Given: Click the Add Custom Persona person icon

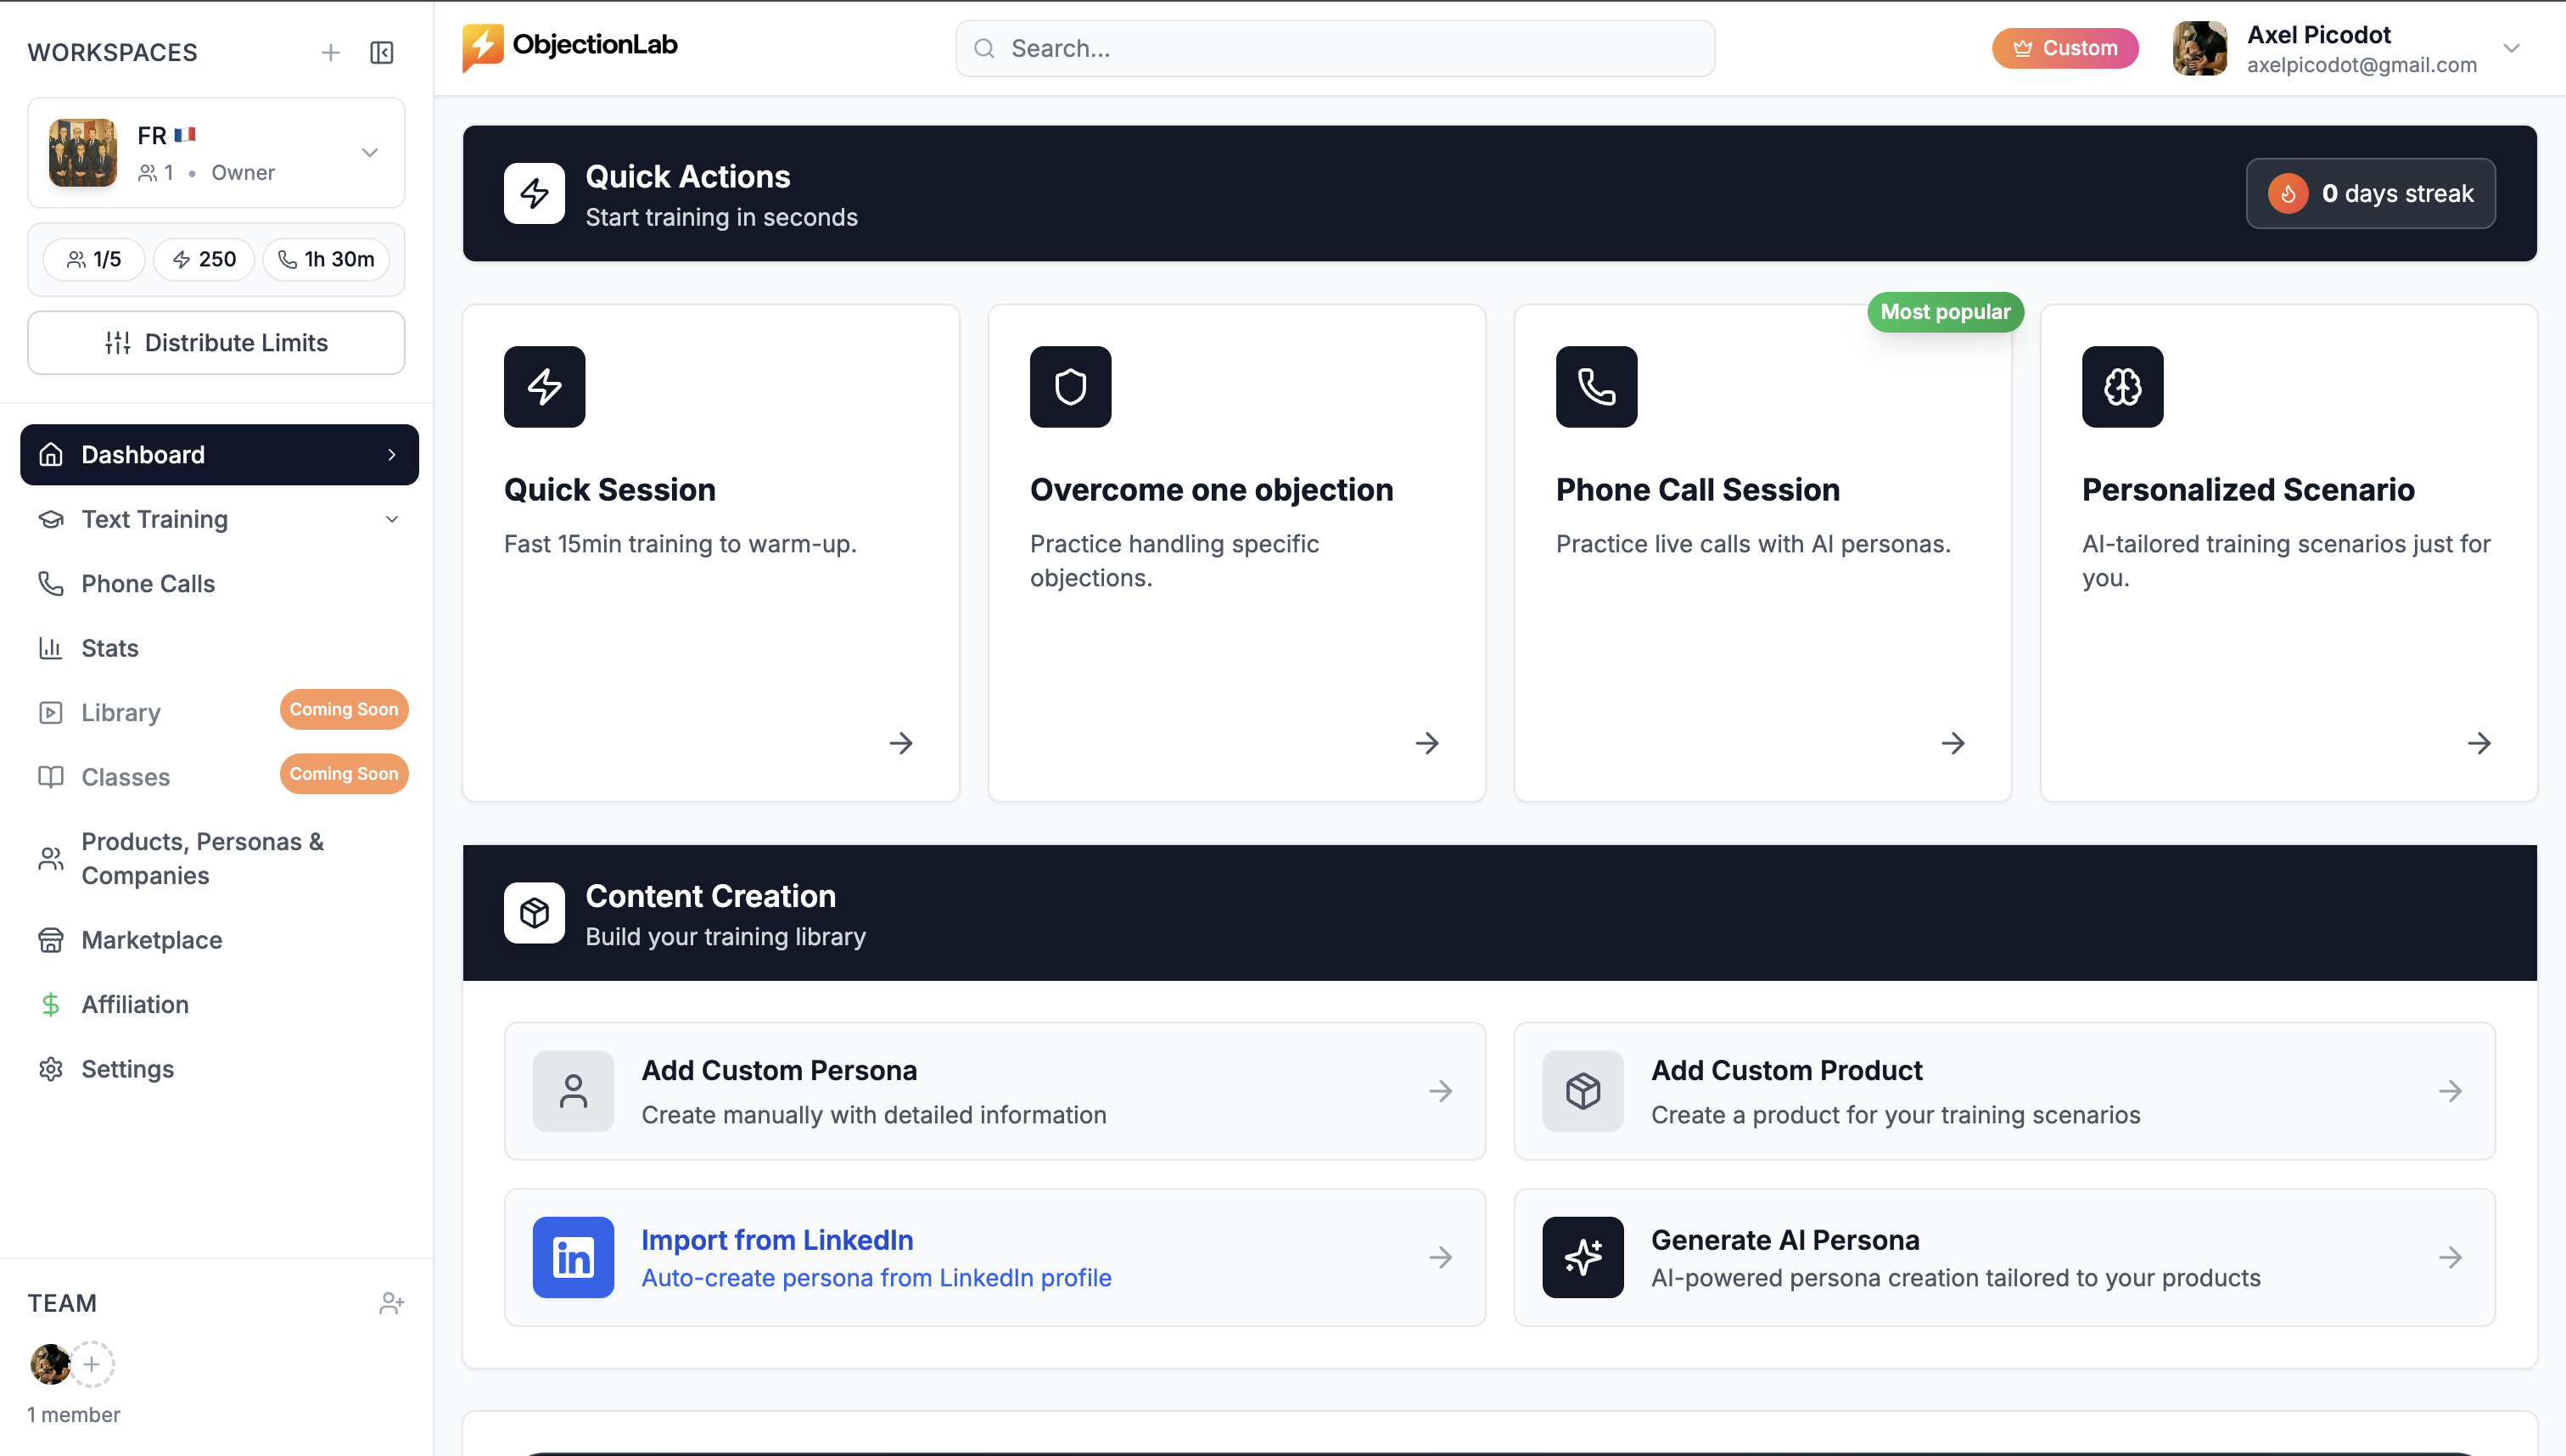Looking at the screenshot, I should 573,1090.
